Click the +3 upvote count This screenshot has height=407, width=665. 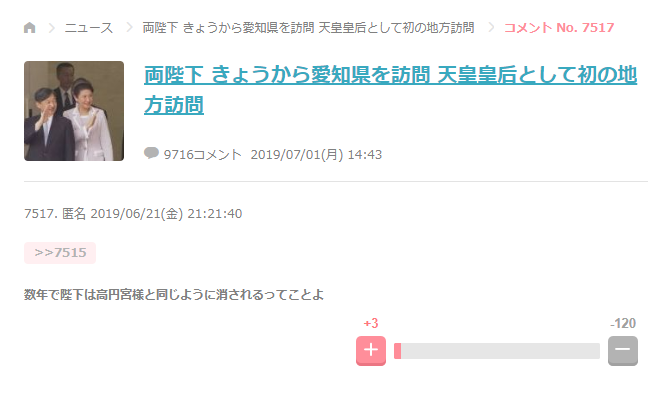click(x=370, y=323)
